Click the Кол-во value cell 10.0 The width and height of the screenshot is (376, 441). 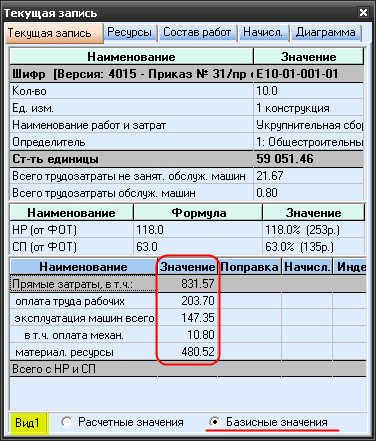click(308, 91)
